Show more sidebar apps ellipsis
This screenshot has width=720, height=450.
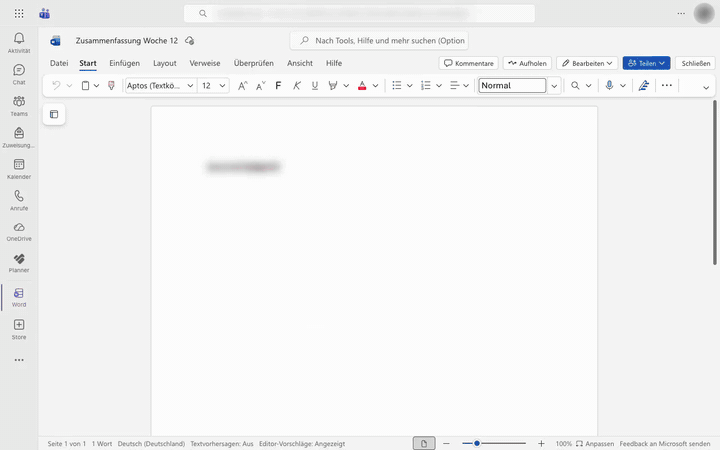point(19,360)
